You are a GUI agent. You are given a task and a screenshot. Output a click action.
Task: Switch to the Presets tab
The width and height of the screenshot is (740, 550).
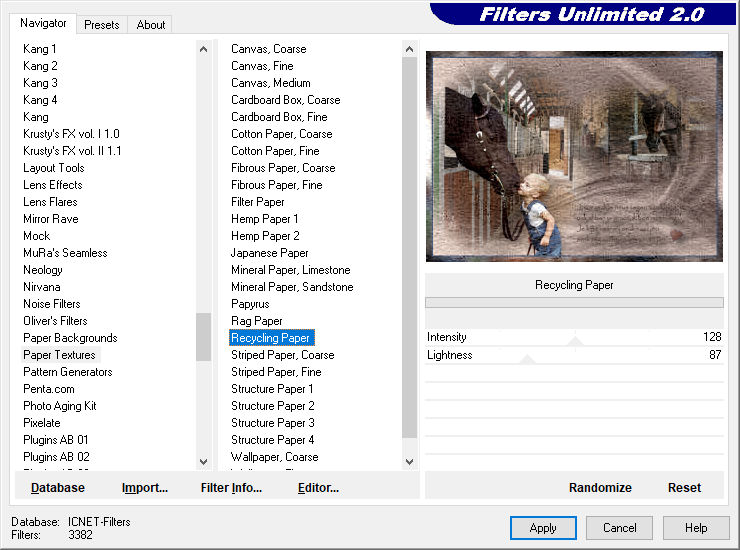click(x=101, y=25)
